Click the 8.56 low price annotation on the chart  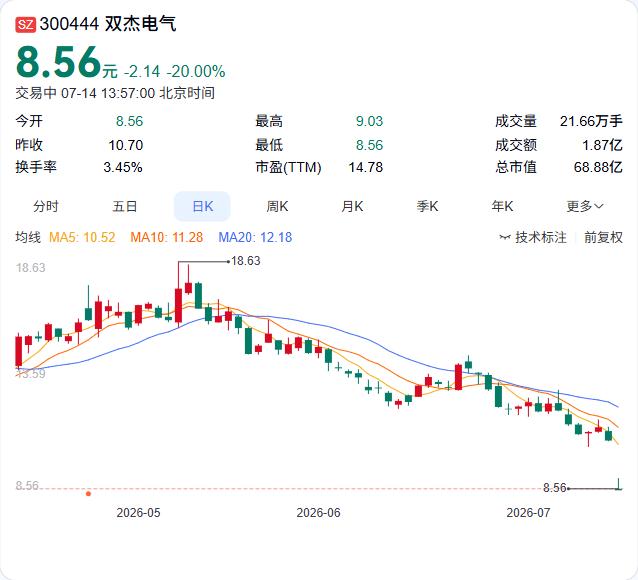[x=555, y=488]
